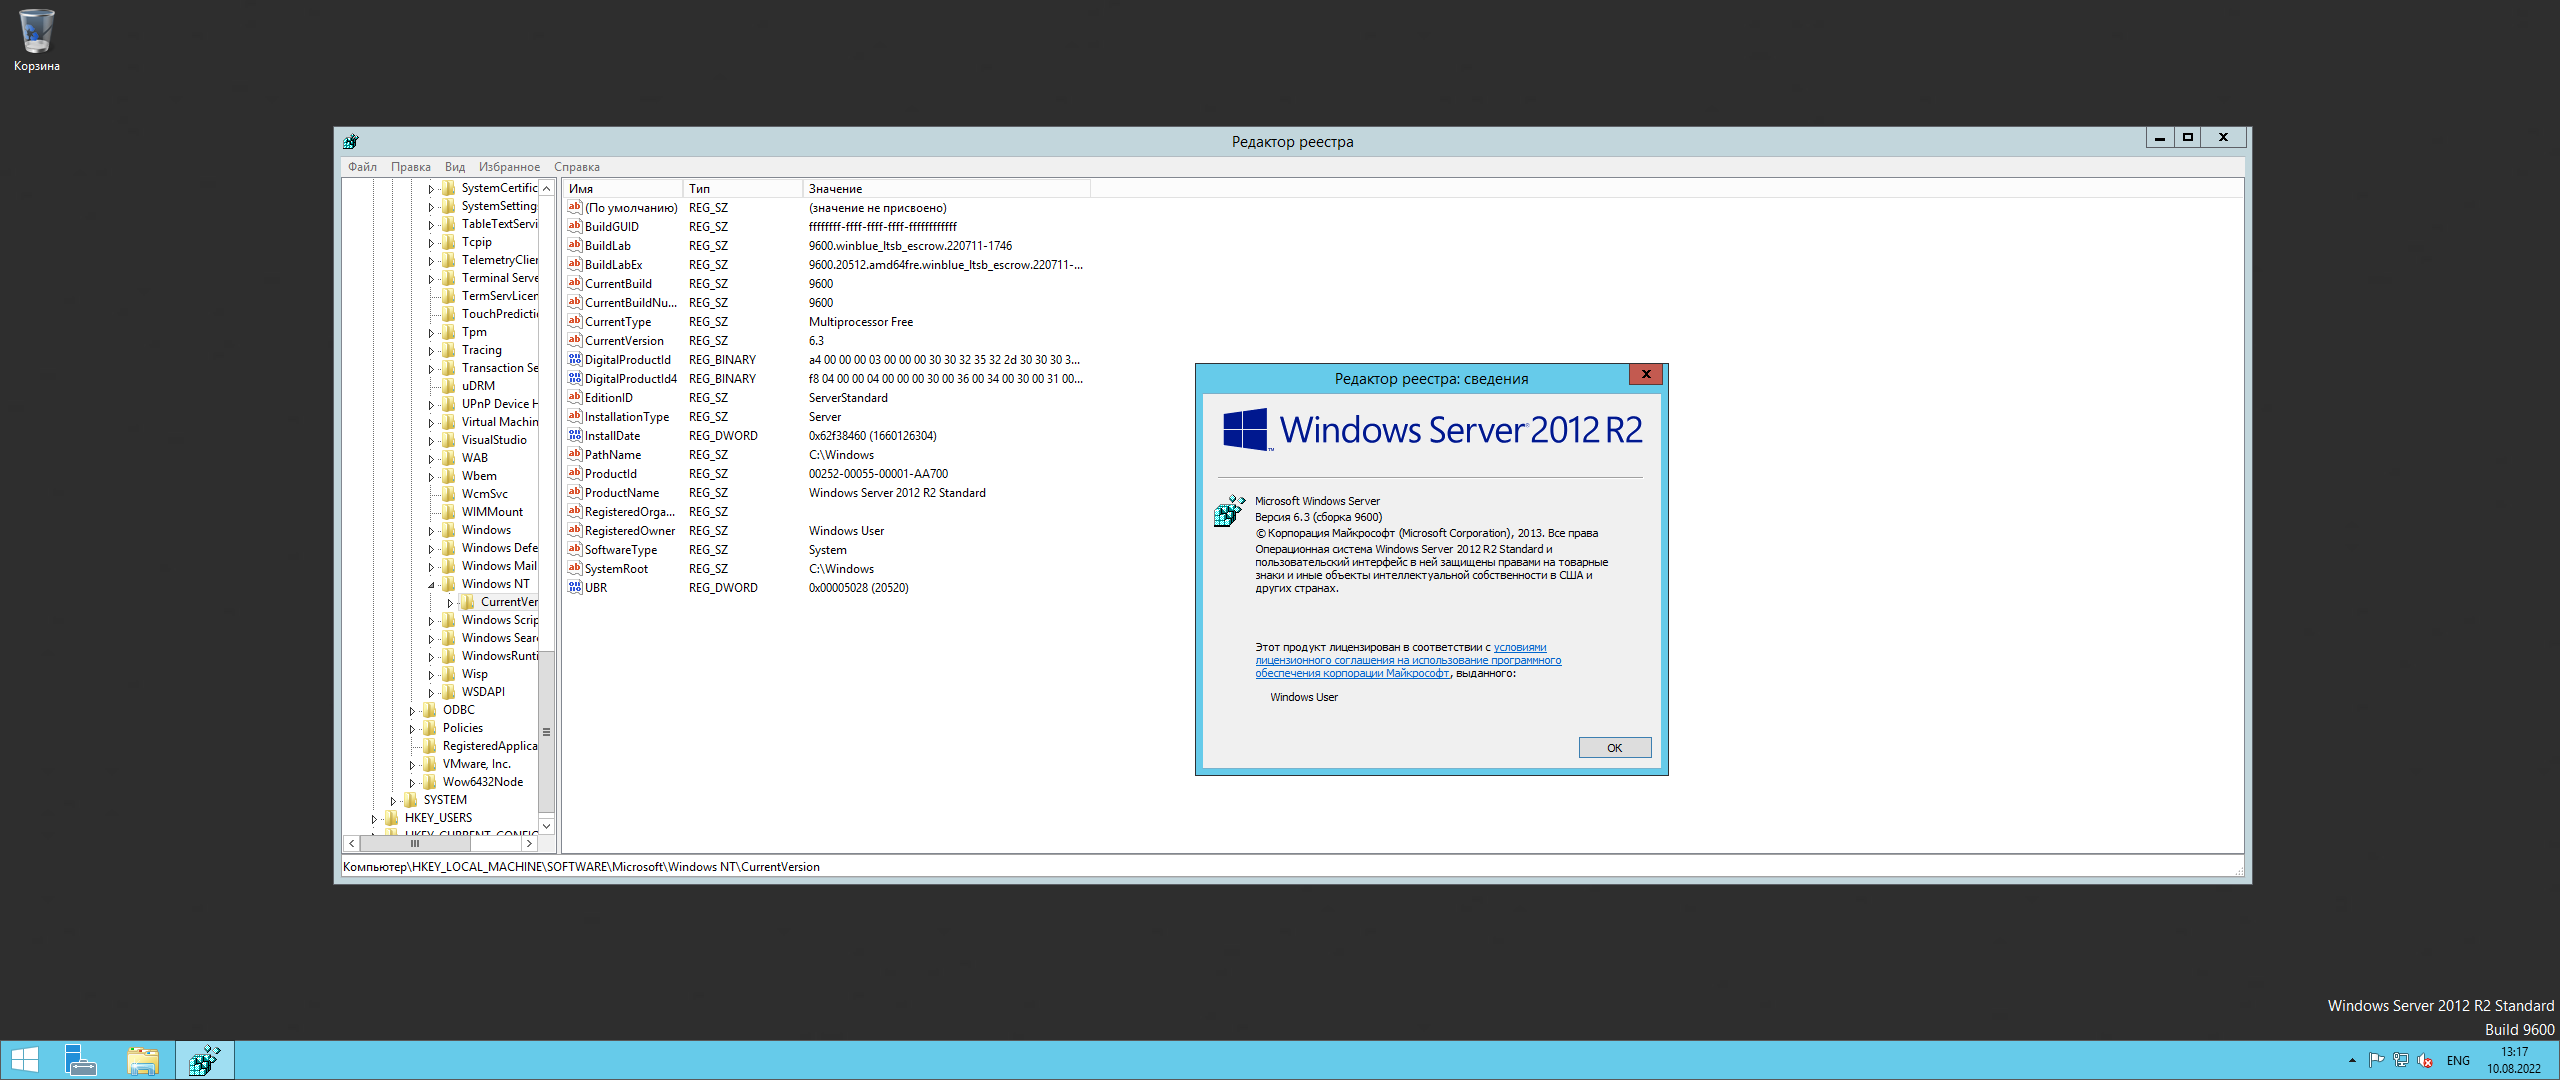The height and width of the screenshot is (1080, 2560).
Task: Click the Wbem folder icon
Action: [449, 476]
